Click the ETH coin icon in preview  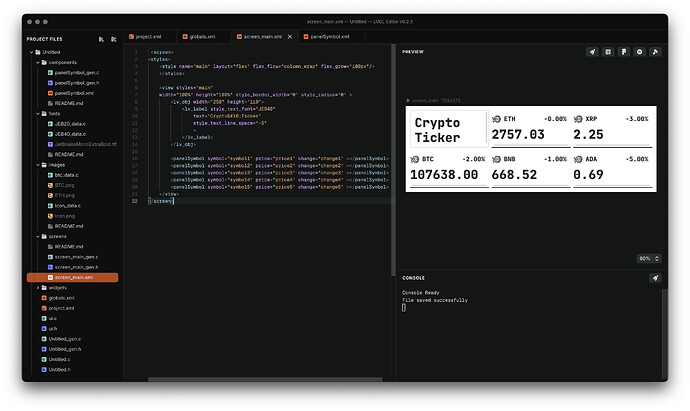[x=496, y=119]
